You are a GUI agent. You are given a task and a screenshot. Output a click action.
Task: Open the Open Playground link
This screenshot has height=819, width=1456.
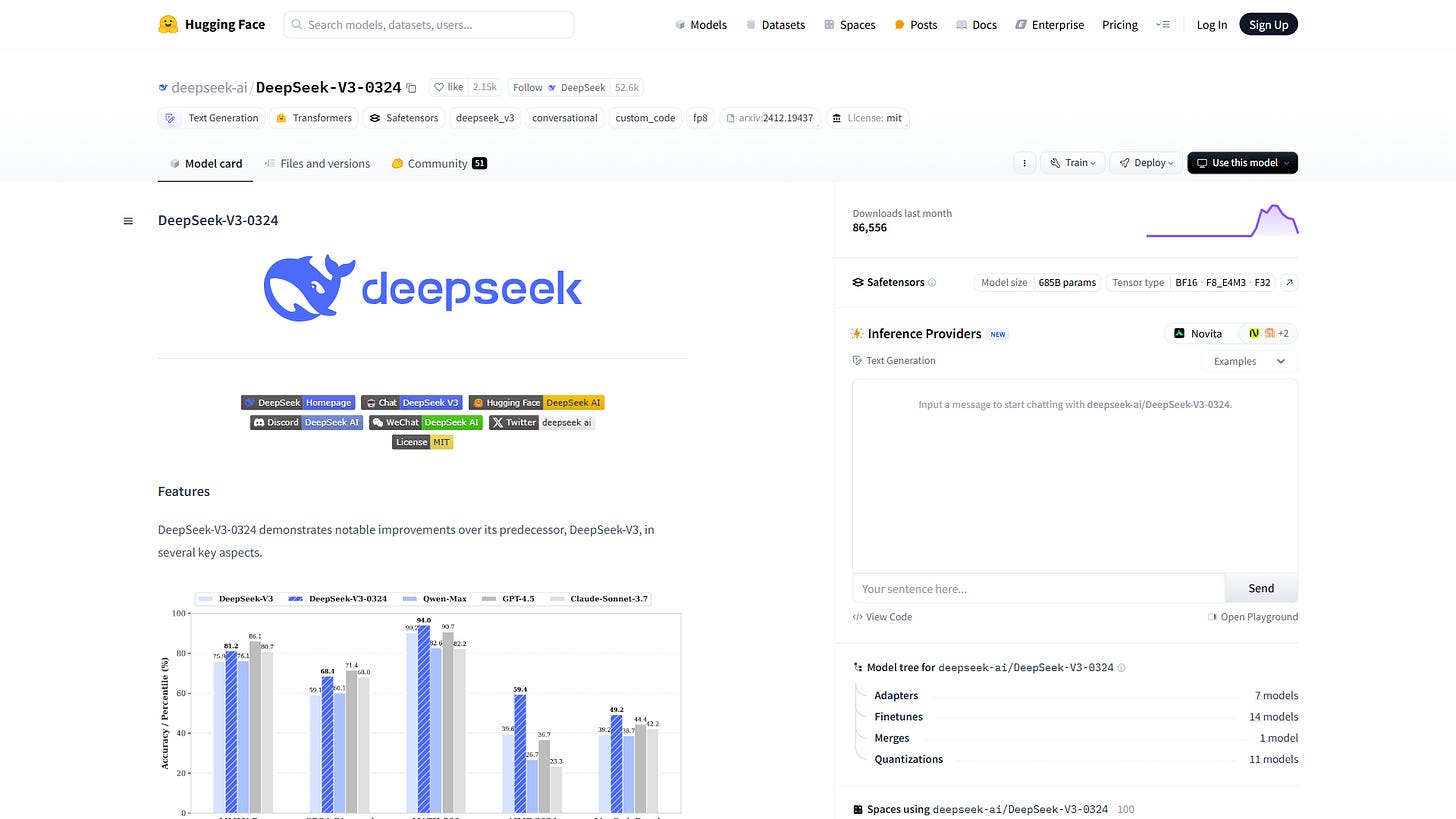pos(1253,617)
